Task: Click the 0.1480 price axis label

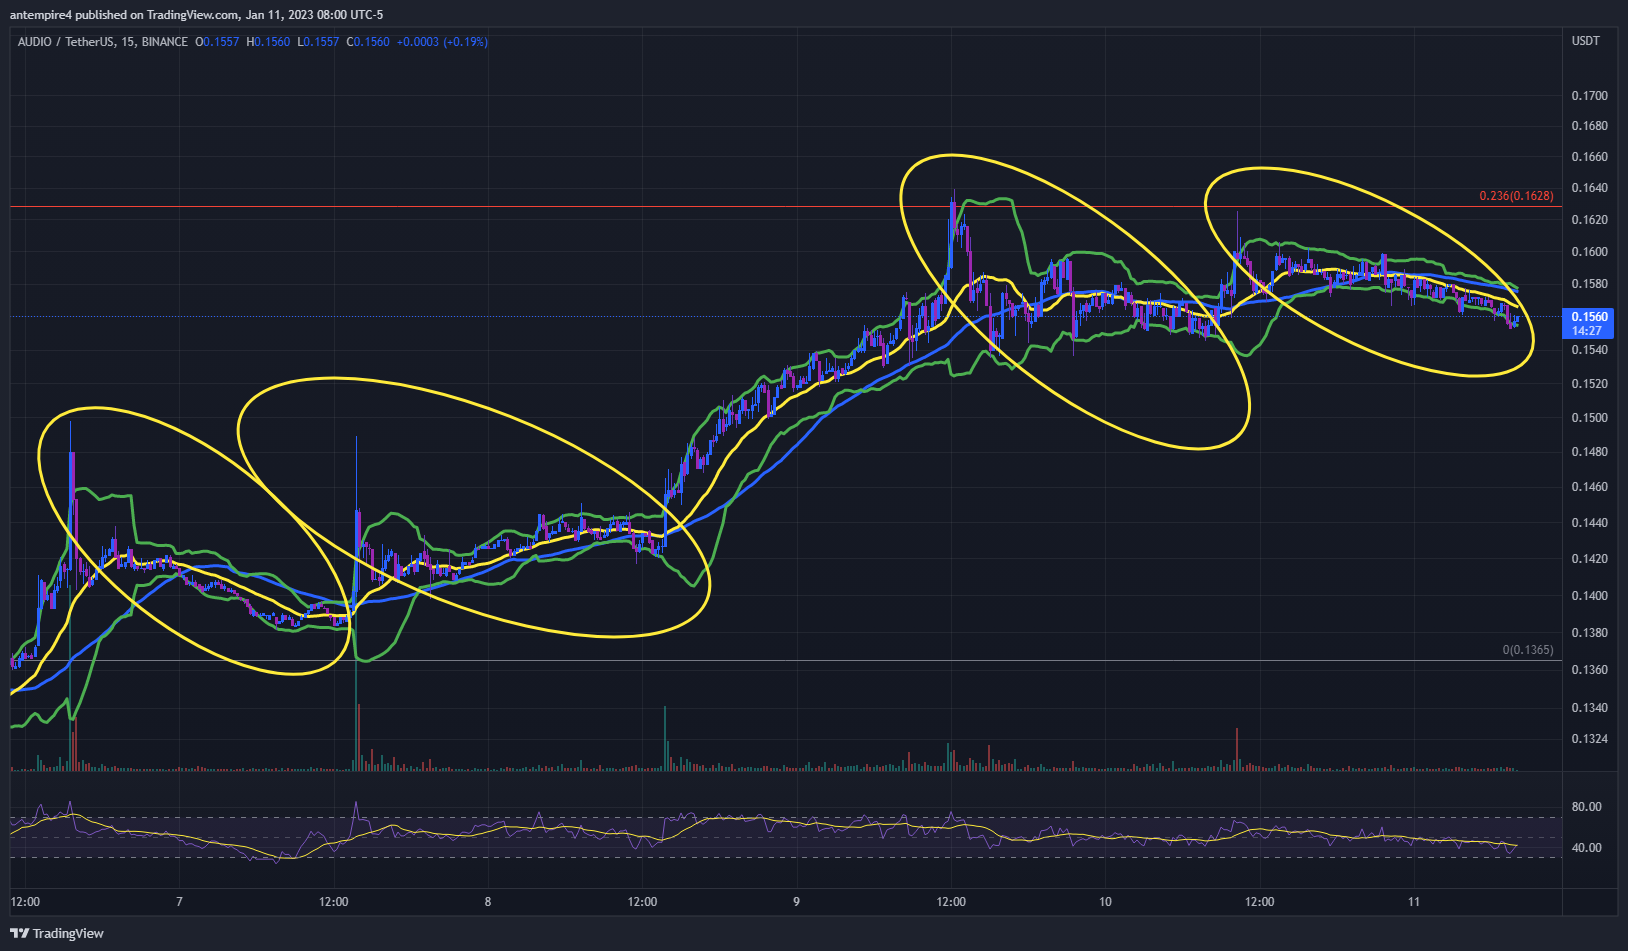Action: [x=1590, y=452]
